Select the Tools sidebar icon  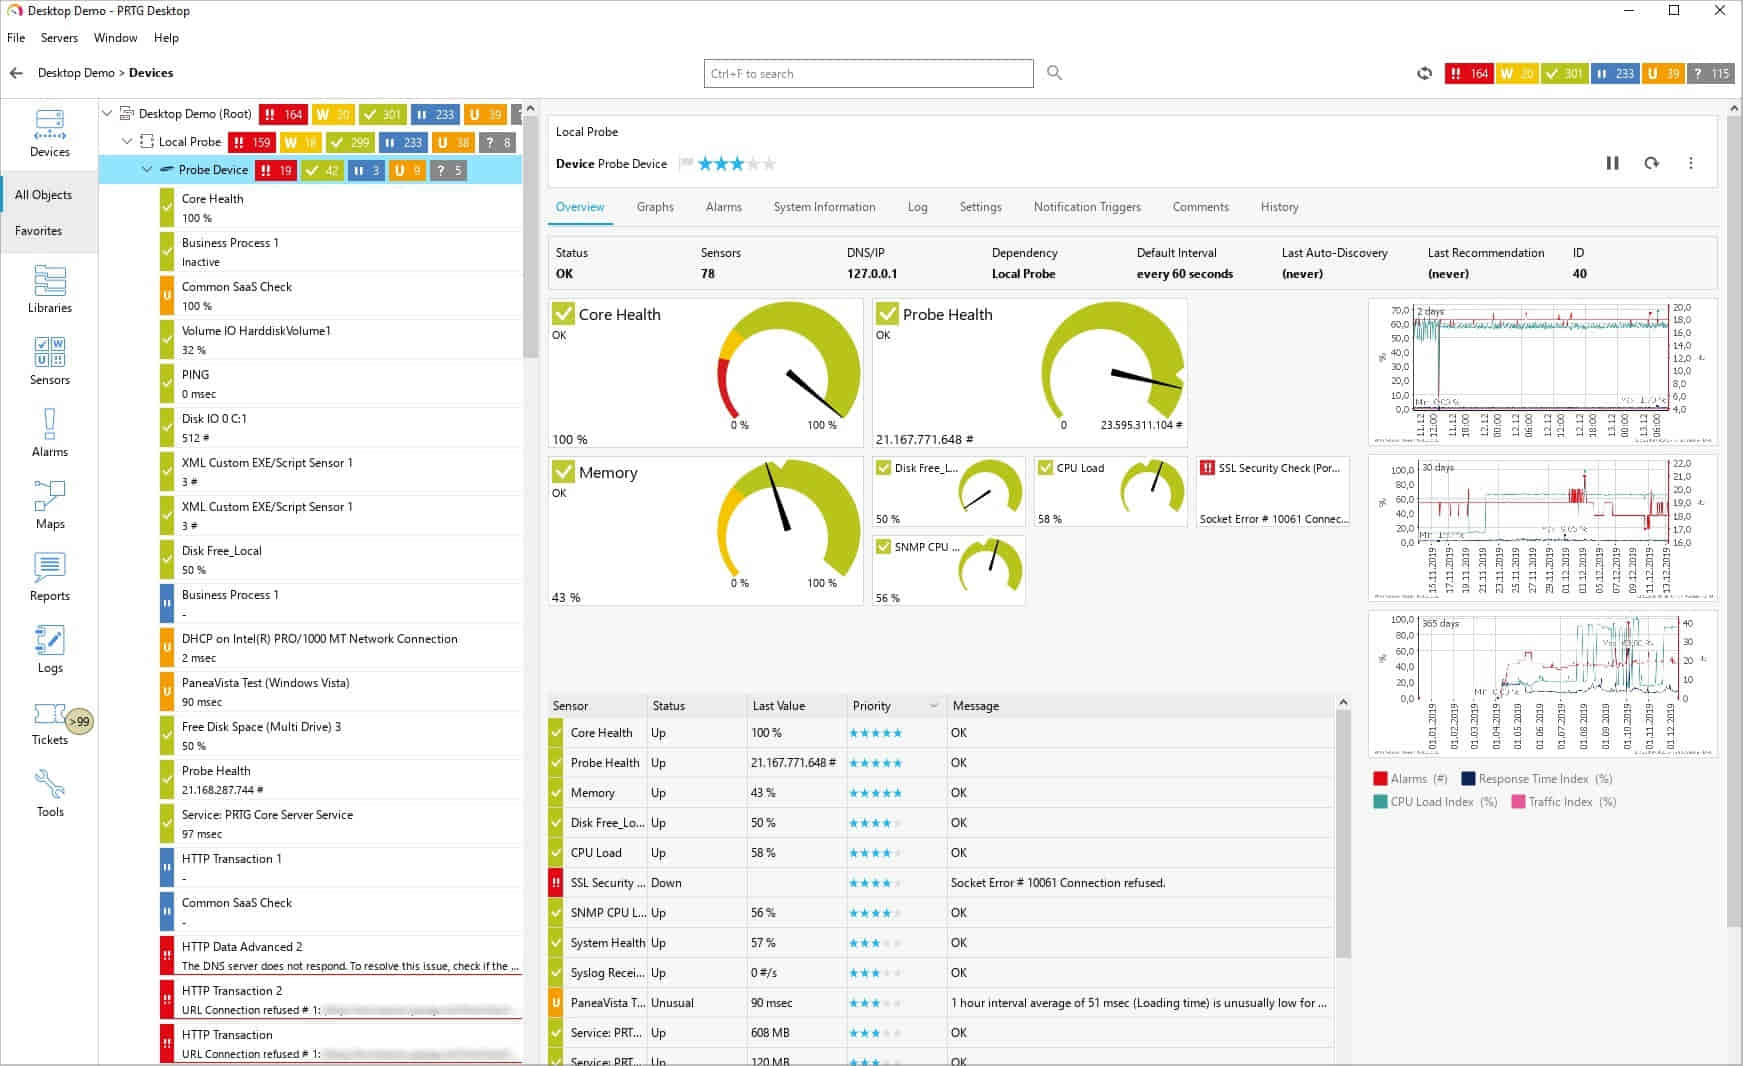point(49,793)
